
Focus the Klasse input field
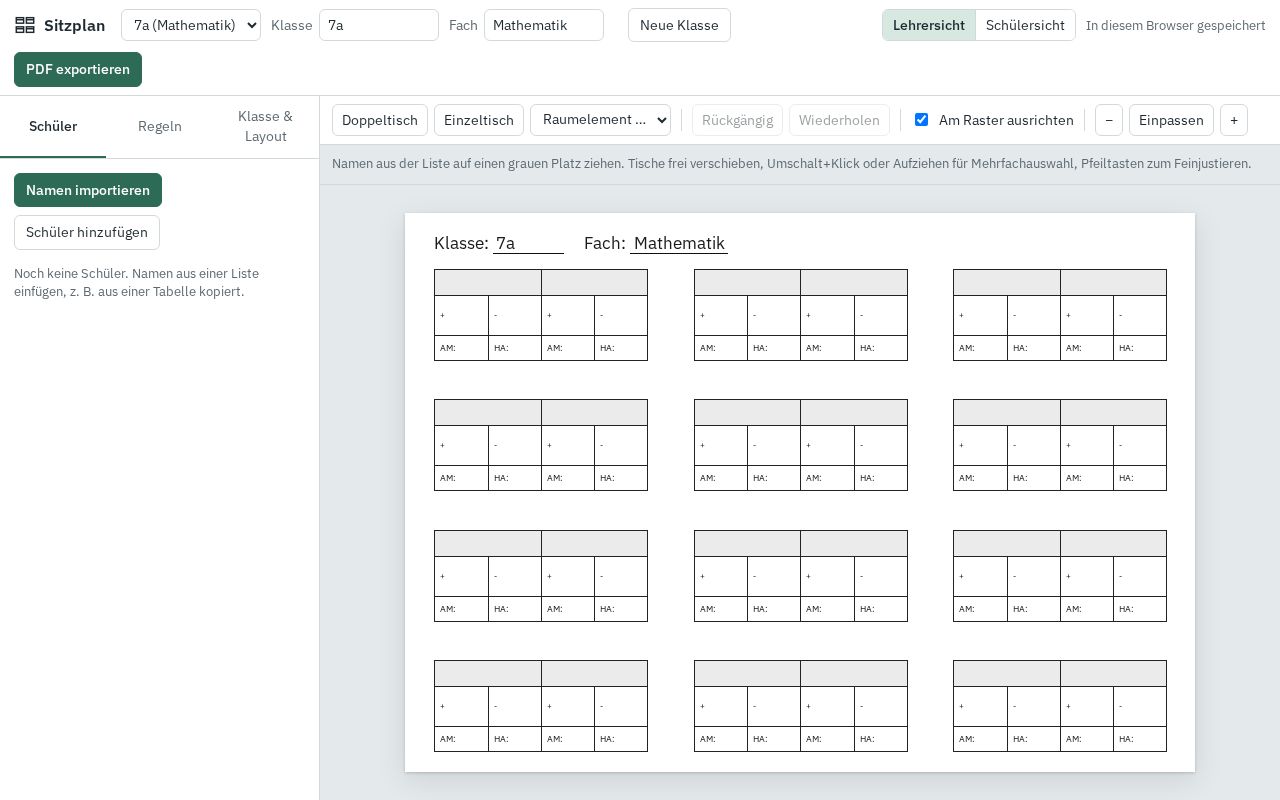[379, 25]
